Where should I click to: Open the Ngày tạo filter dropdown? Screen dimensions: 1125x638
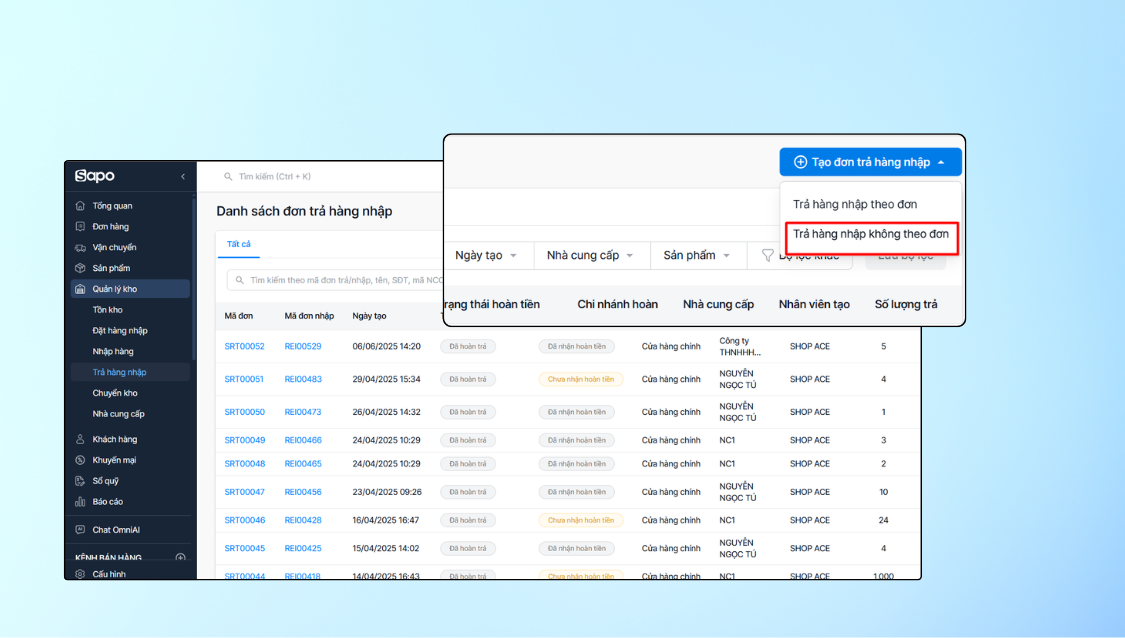pyautogui.click(x=486, y=255)
